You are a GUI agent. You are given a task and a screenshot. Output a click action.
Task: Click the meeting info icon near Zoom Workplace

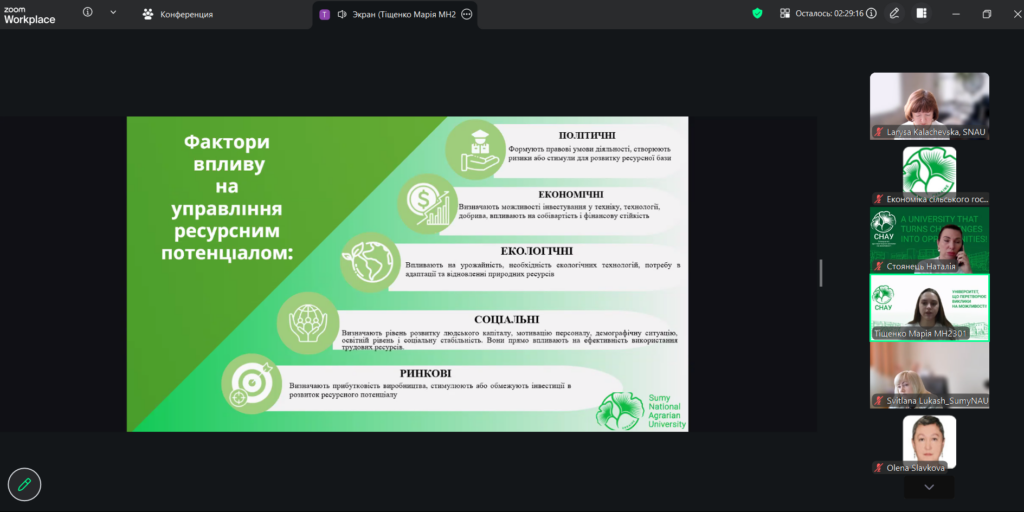[87, 13]
